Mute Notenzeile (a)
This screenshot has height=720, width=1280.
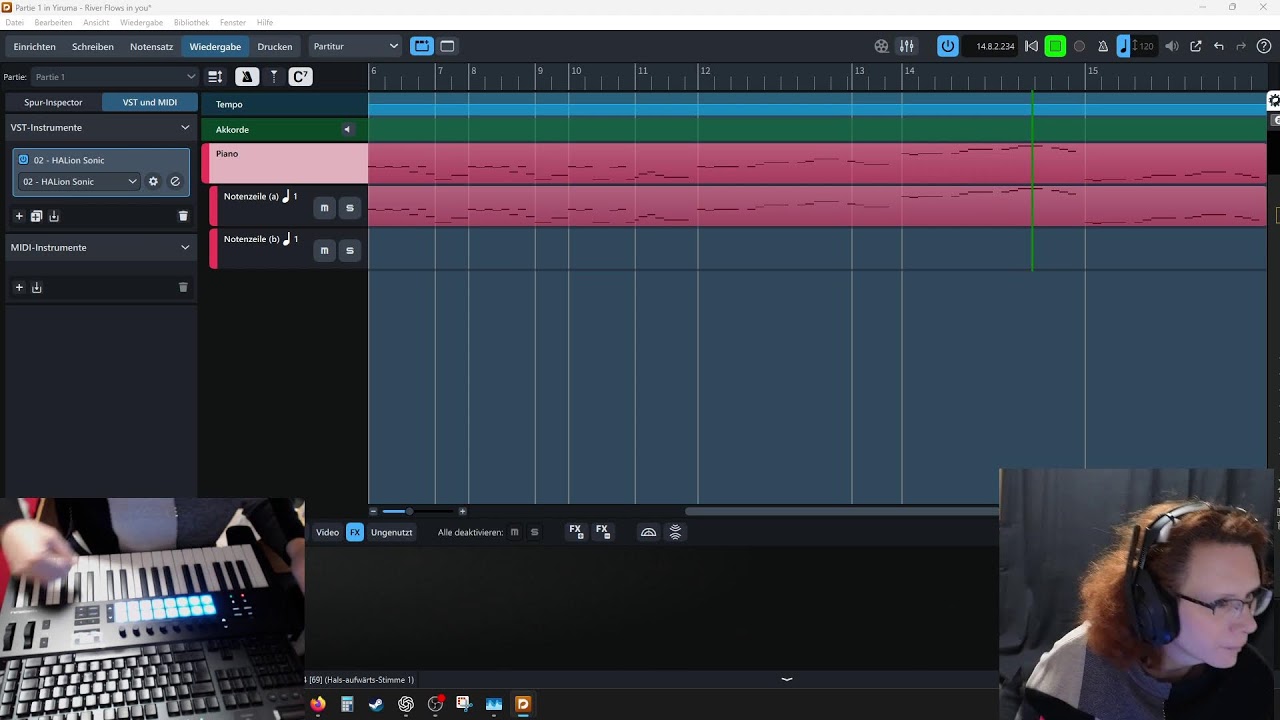click(324, 207)
